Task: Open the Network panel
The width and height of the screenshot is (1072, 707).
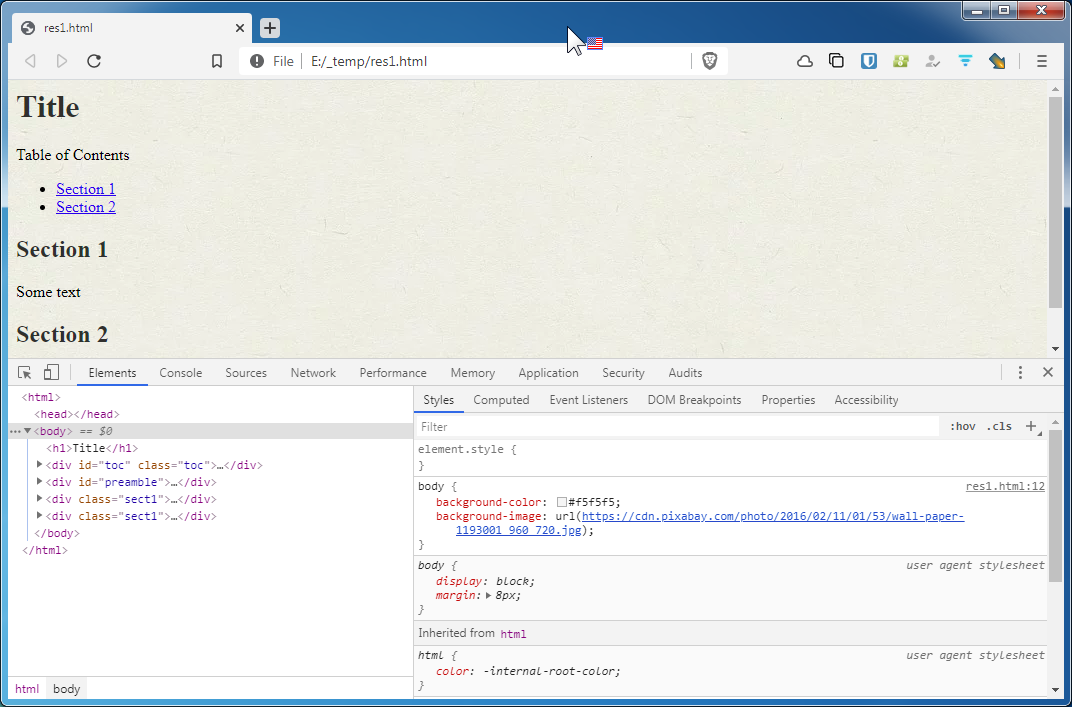Action: (x=313, y=372)
